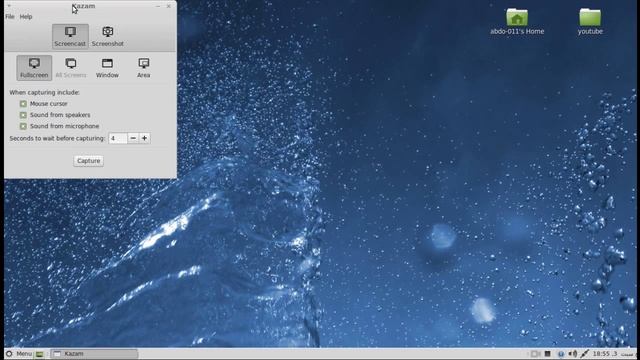640x360 pixels.
Task: Increase seconds to wait with plus button
Action: [144, 138]
